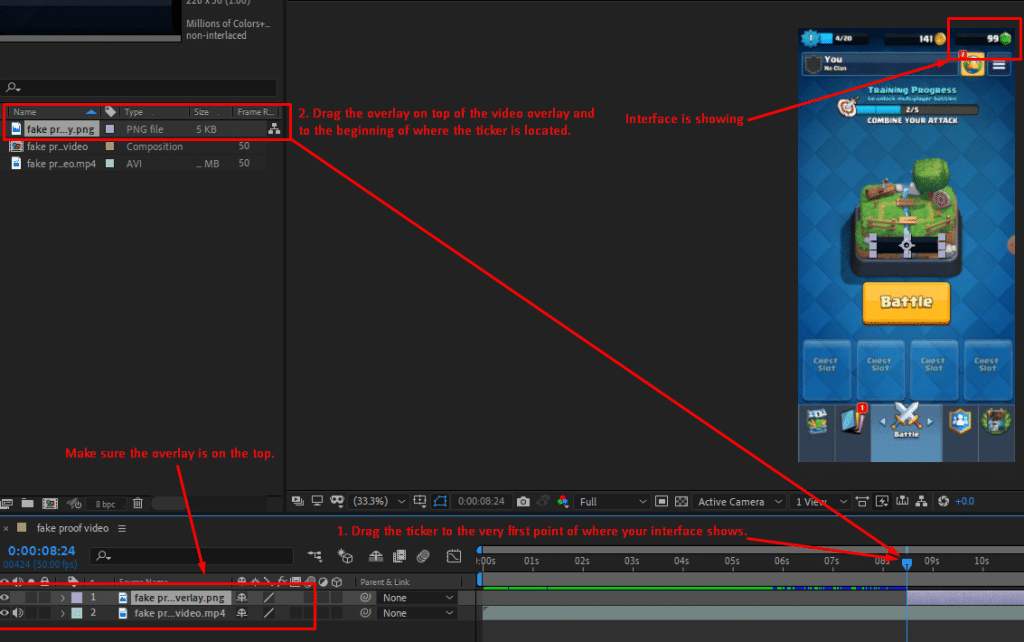Viewport: 1024px width, 642px height.
Task: Select fake pr...video composition in Project panel
Action: tap(57, 146)
